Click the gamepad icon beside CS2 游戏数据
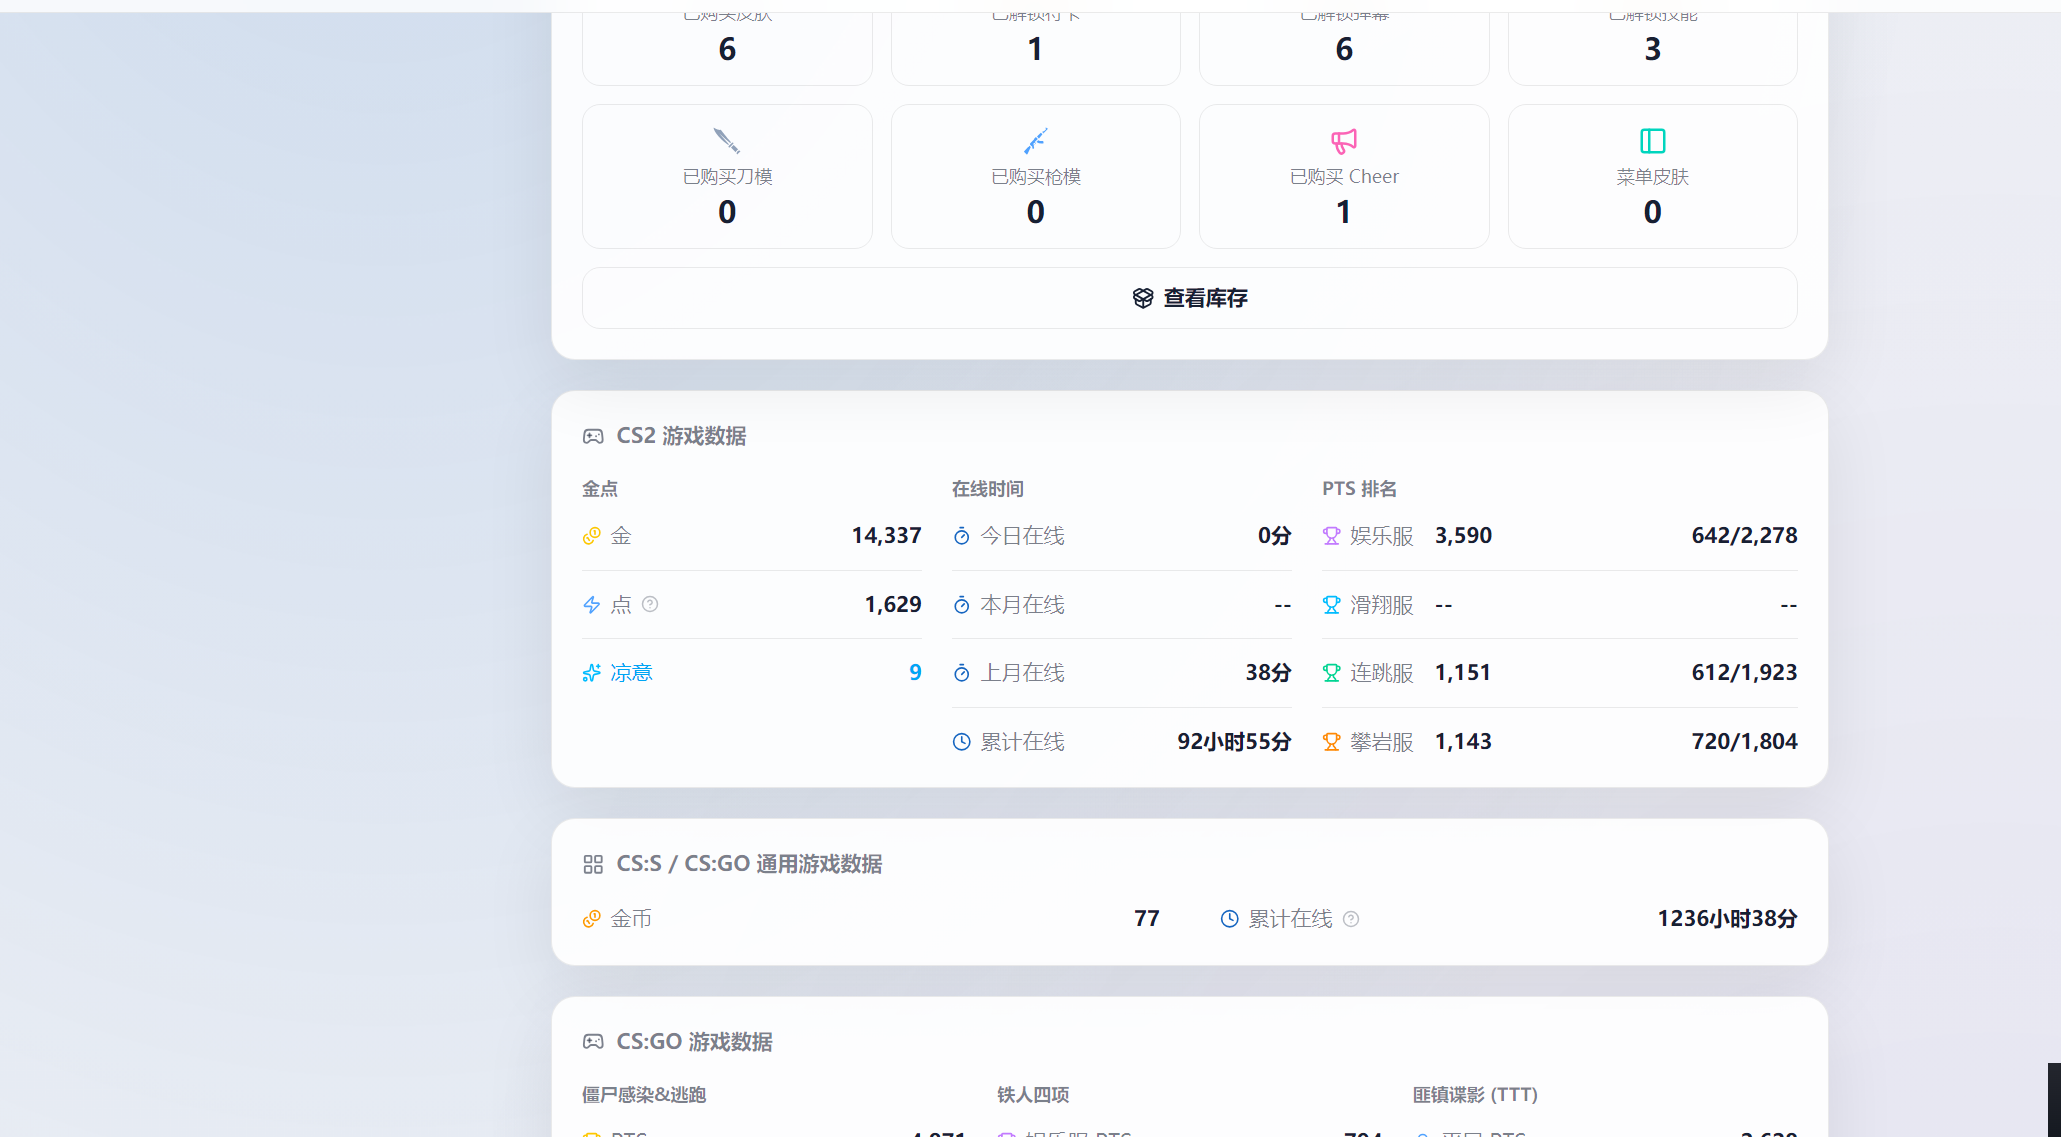Image resolution: width=2061 pixels, height=1137 pixels. 593,436
